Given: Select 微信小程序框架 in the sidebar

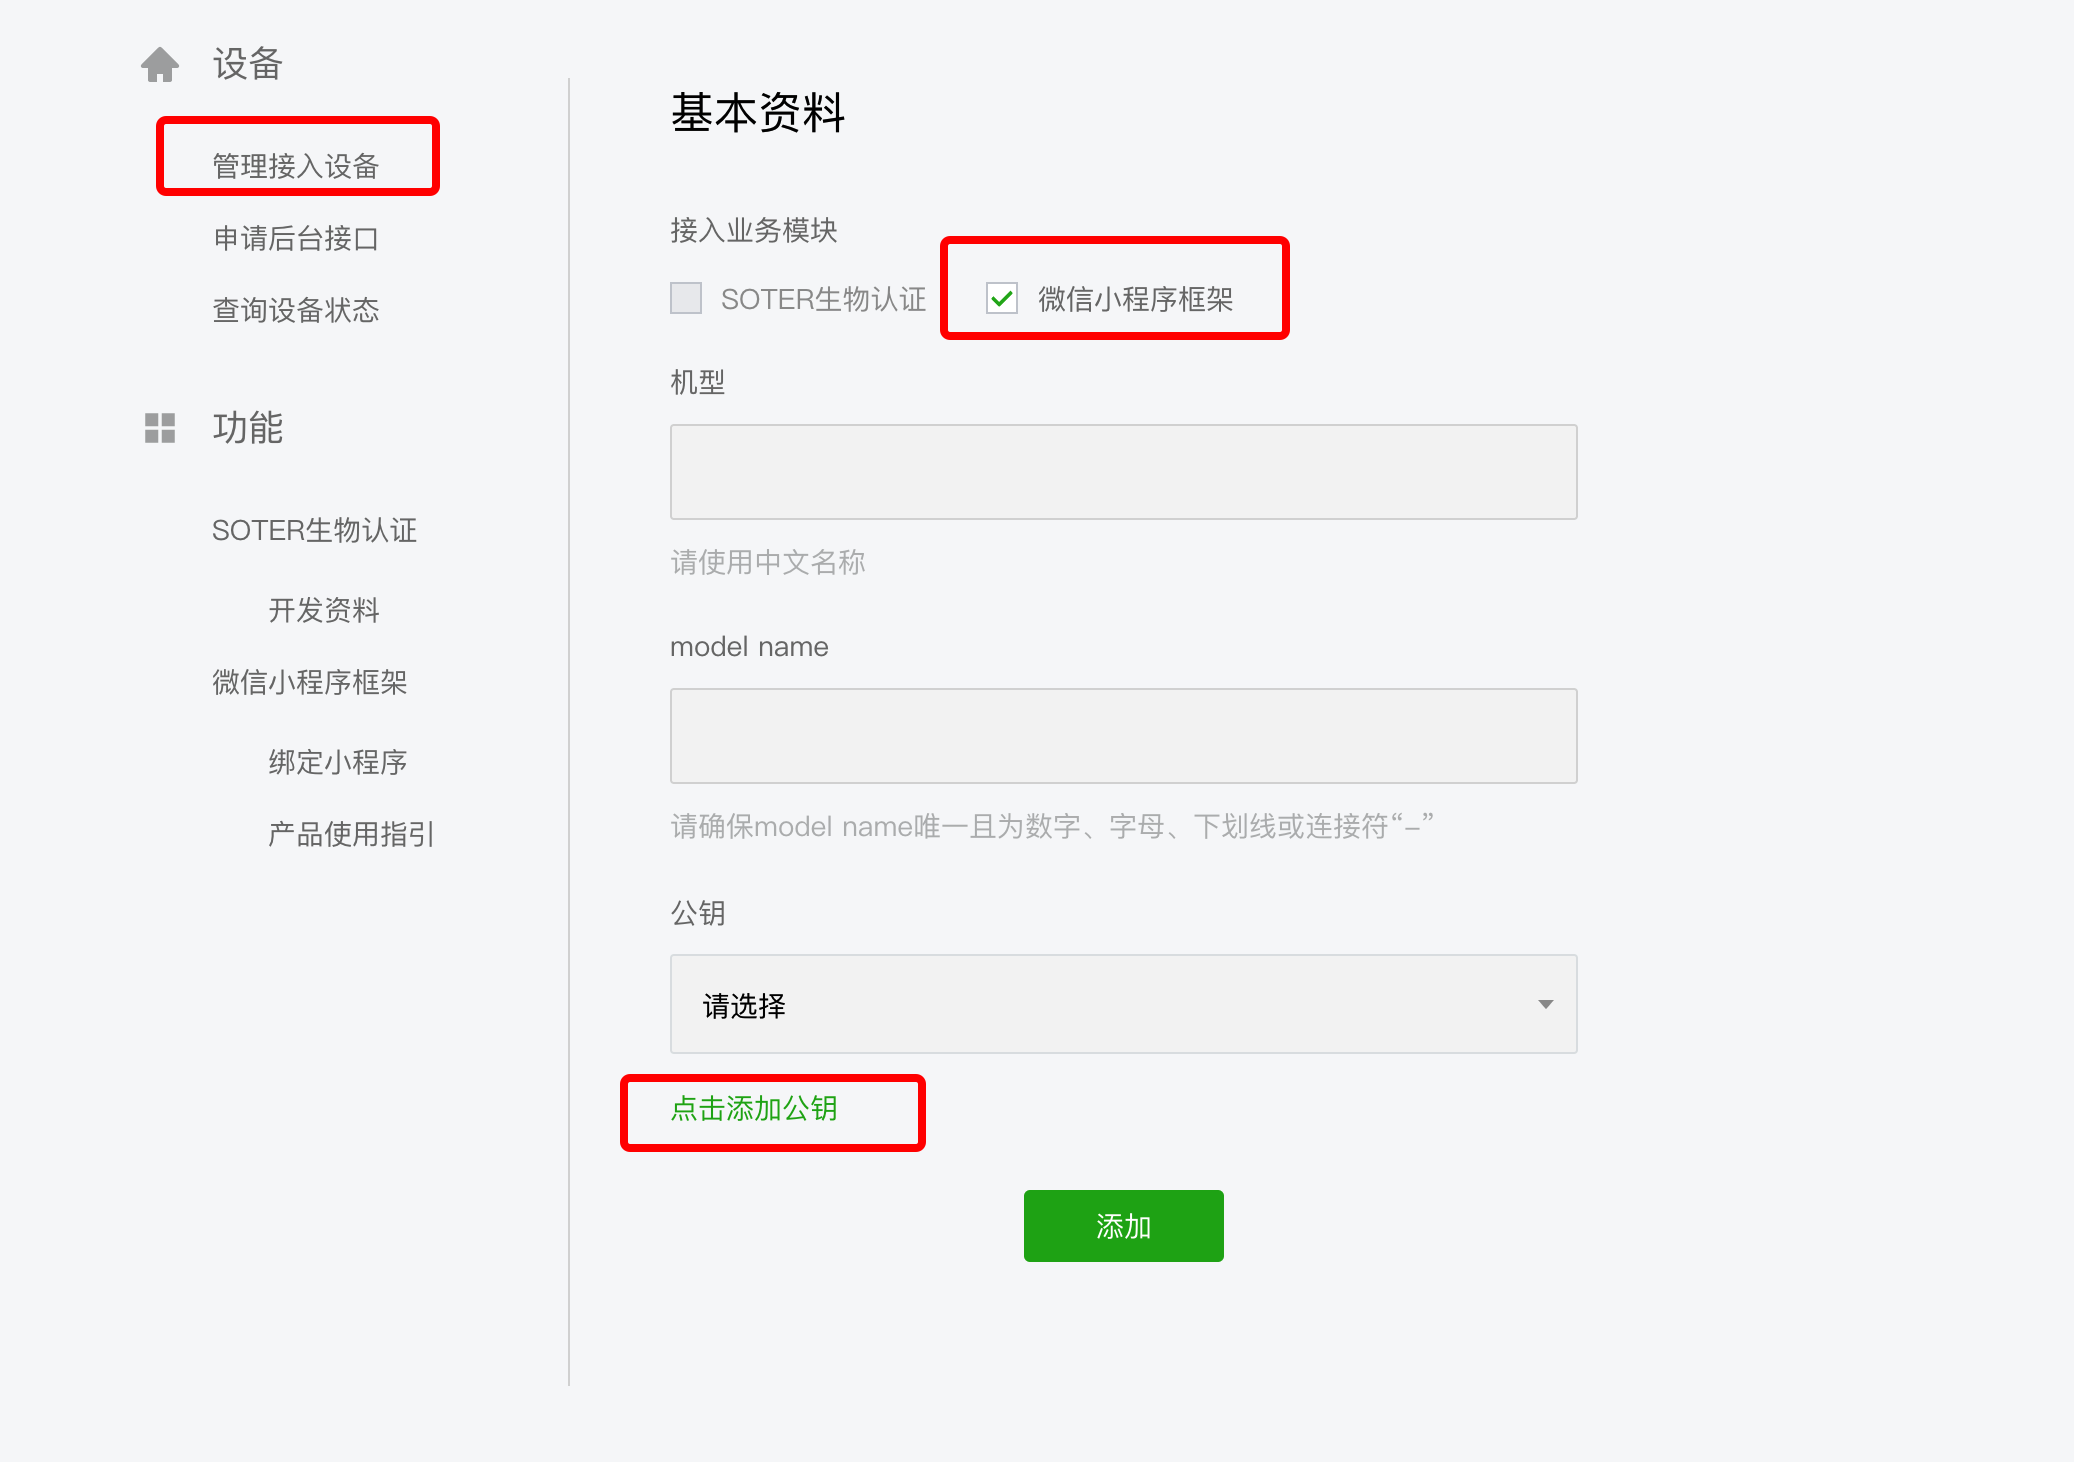Looking at the screenshot, I should pos(310,682).
